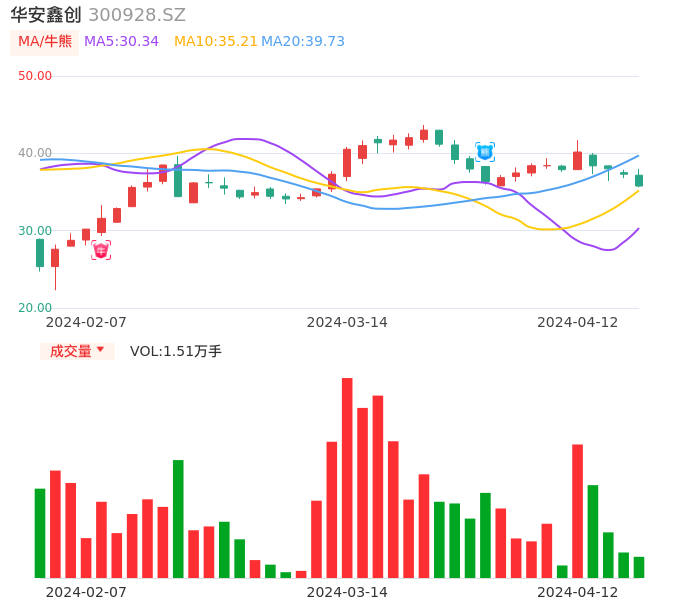Select the MA/牛熊 indicator button

click(45, 42)
